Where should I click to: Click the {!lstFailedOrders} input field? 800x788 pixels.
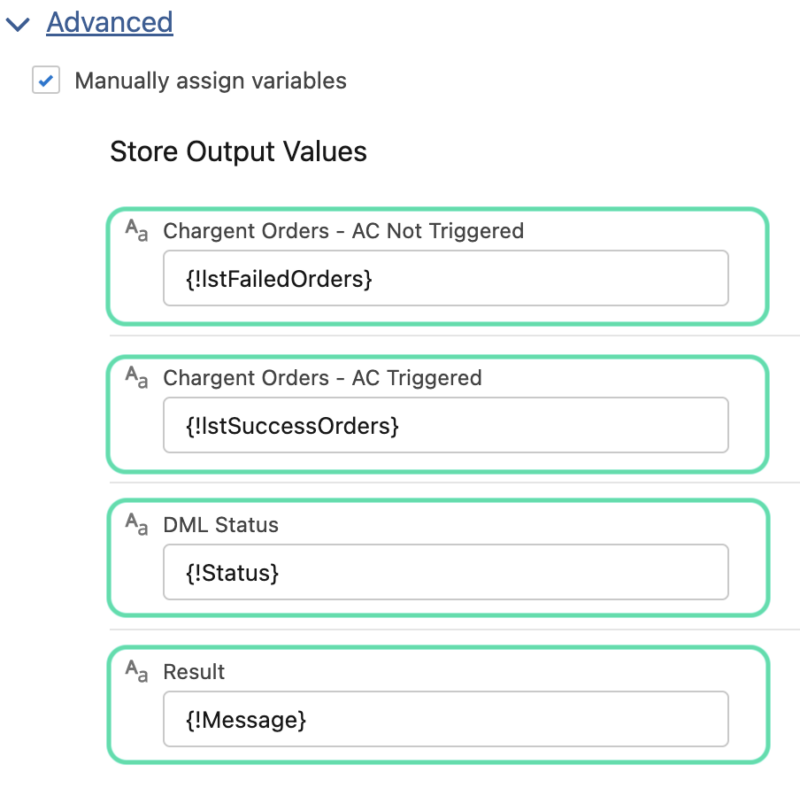[446, 278]
